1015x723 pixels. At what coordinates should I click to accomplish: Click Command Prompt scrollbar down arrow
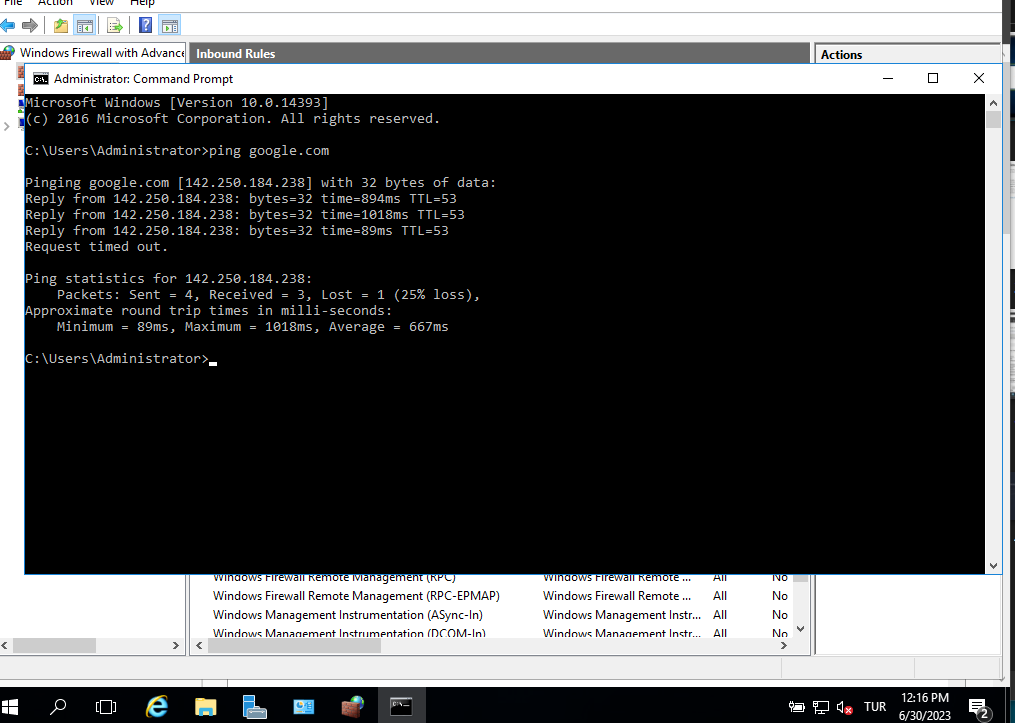tap(993, 565)
